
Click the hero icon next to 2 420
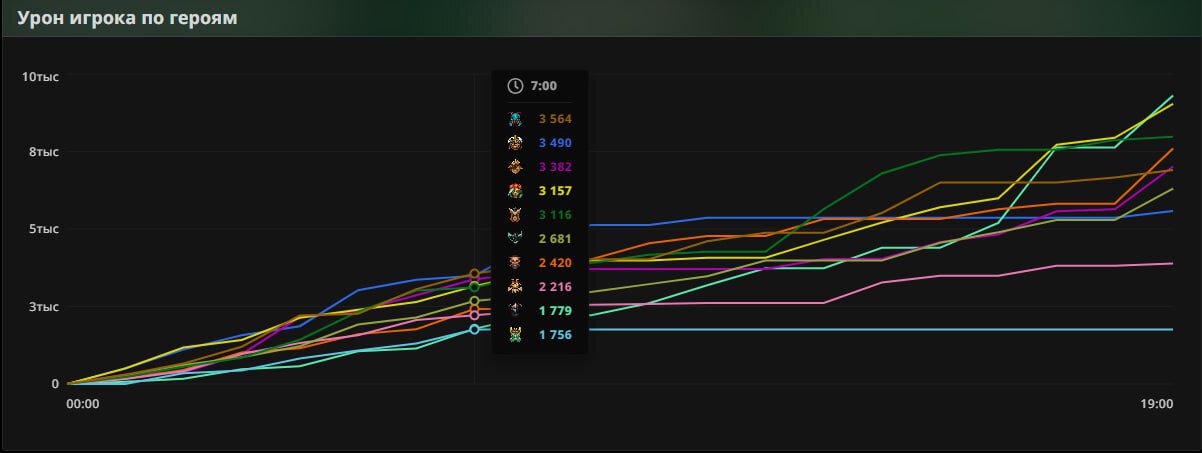coord(515,263)
